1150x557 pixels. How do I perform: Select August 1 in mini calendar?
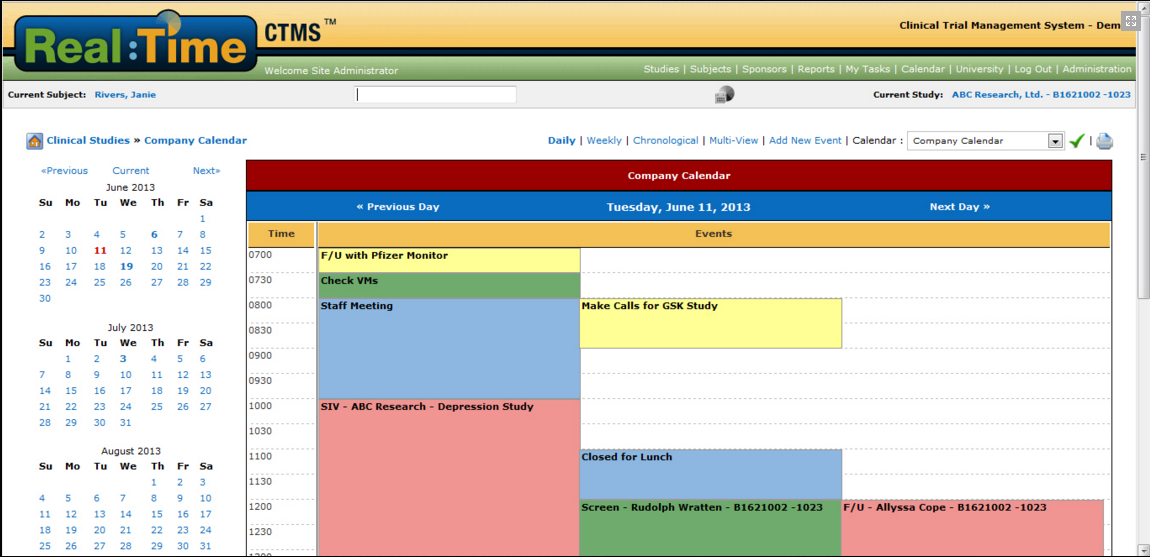pos(154,482)
